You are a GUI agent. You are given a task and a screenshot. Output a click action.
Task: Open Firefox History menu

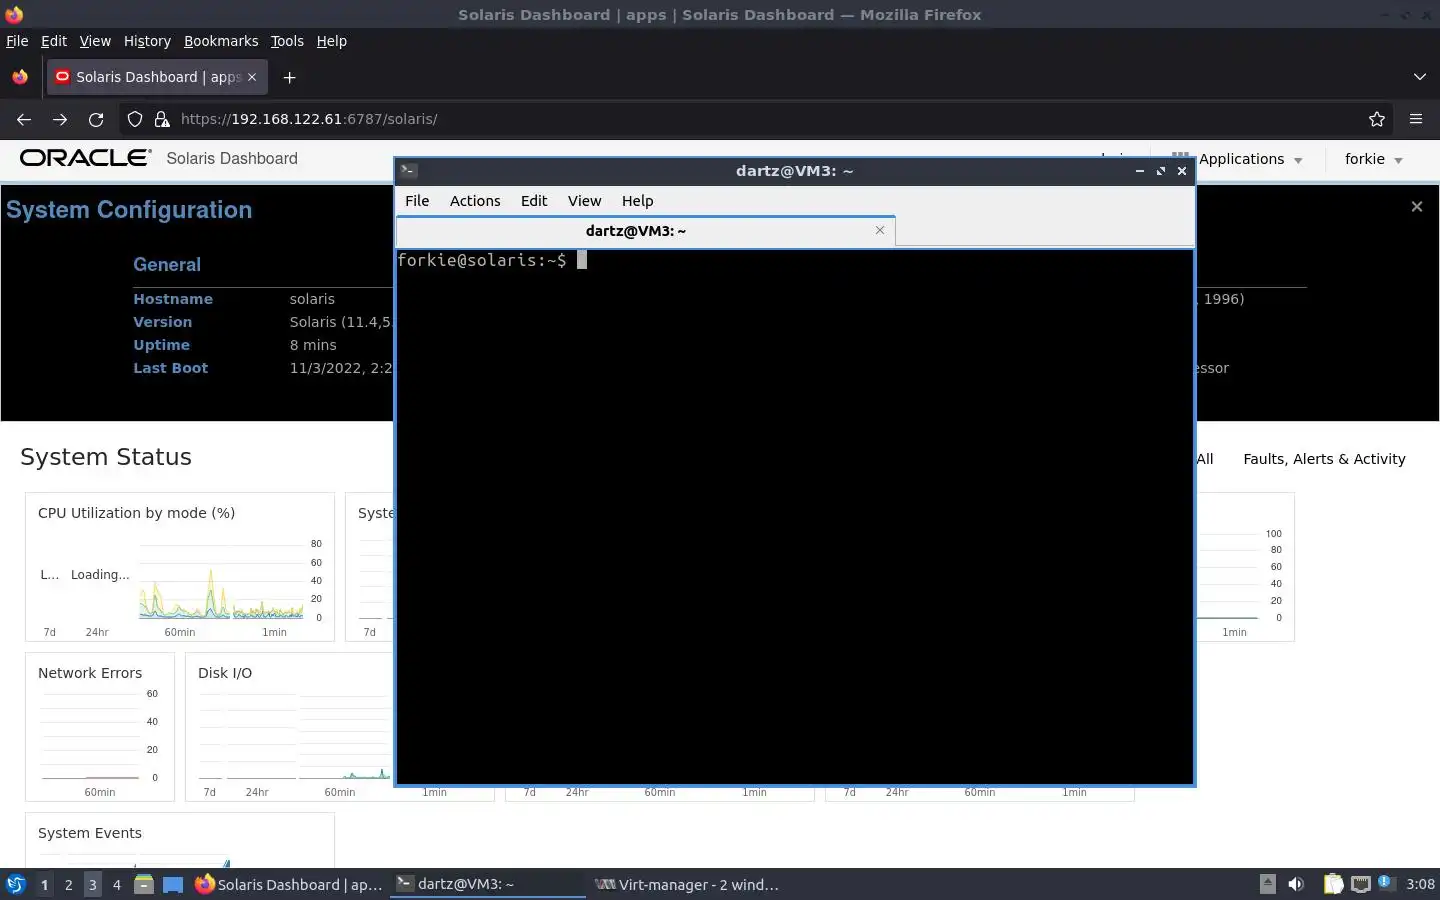(x=147, y=41)
